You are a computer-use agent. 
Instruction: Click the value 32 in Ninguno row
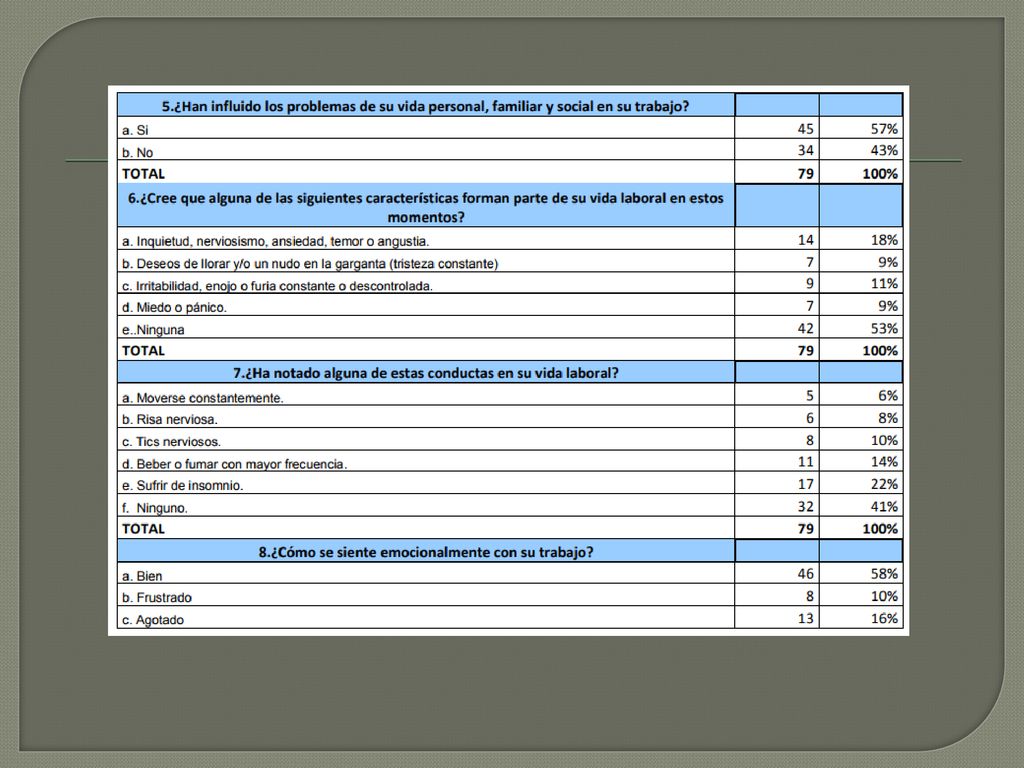[x=805, y=506]
